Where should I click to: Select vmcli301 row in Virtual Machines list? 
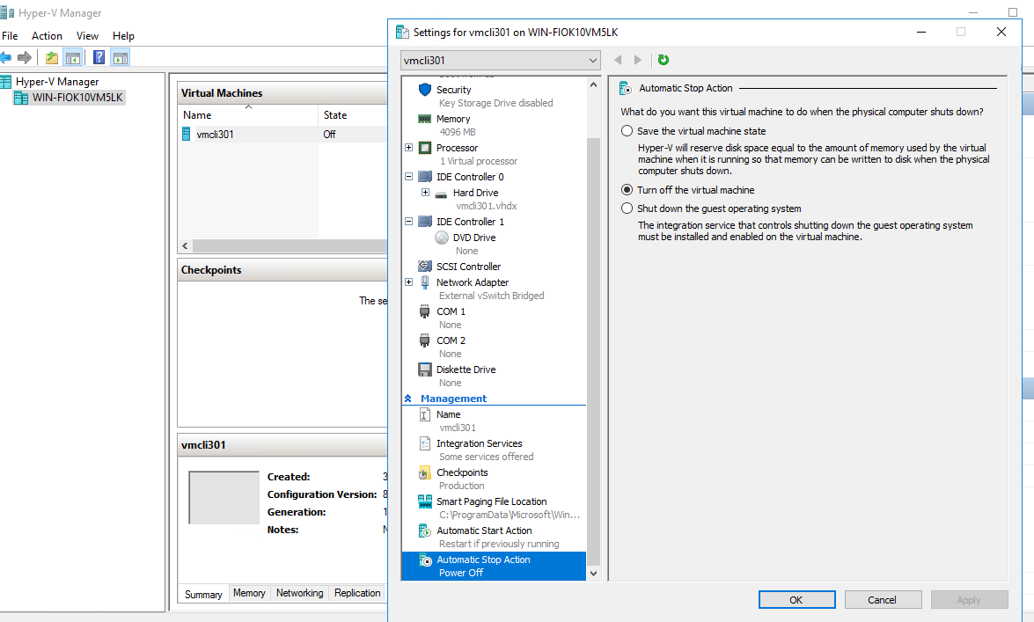(284, 134)
